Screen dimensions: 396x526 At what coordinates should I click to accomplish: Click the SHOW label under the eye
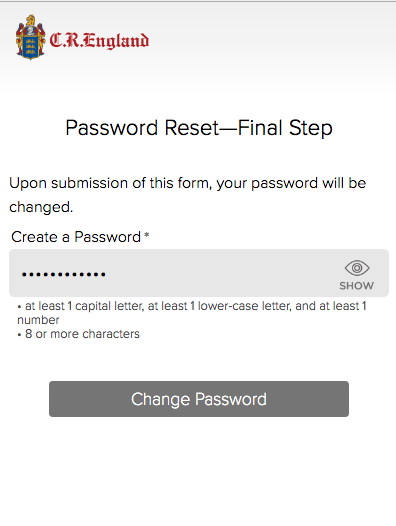356,286
